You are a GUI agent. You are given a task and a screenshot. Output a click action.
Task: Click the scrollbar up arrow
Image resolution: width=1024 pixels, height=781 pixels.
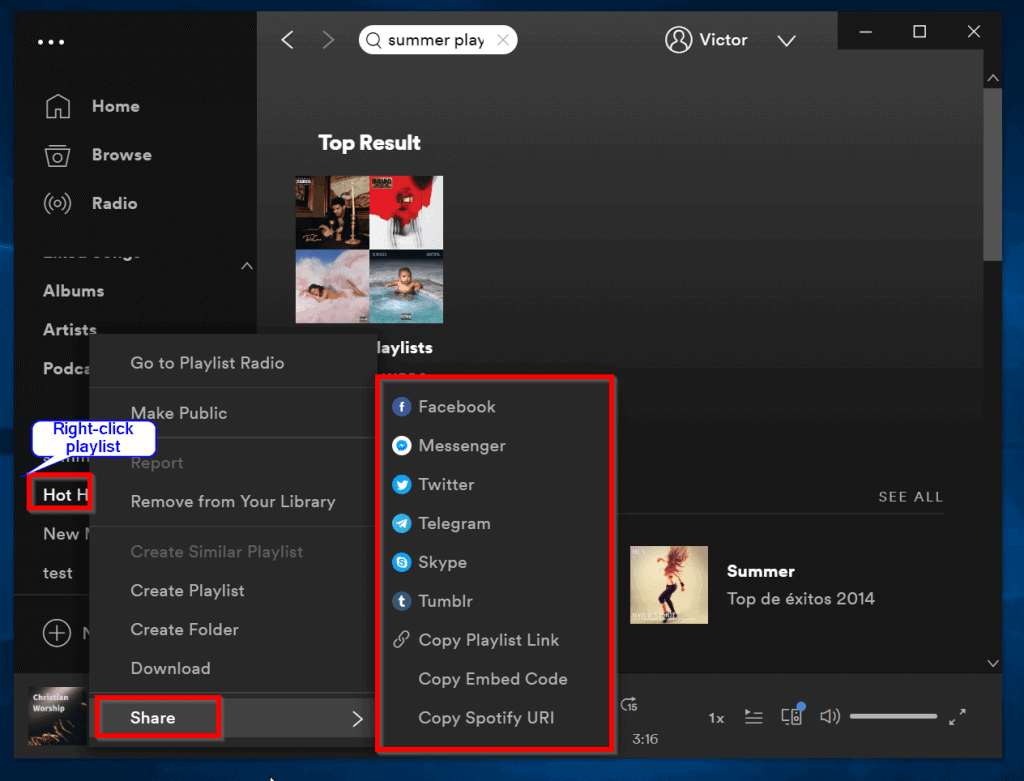993,78
